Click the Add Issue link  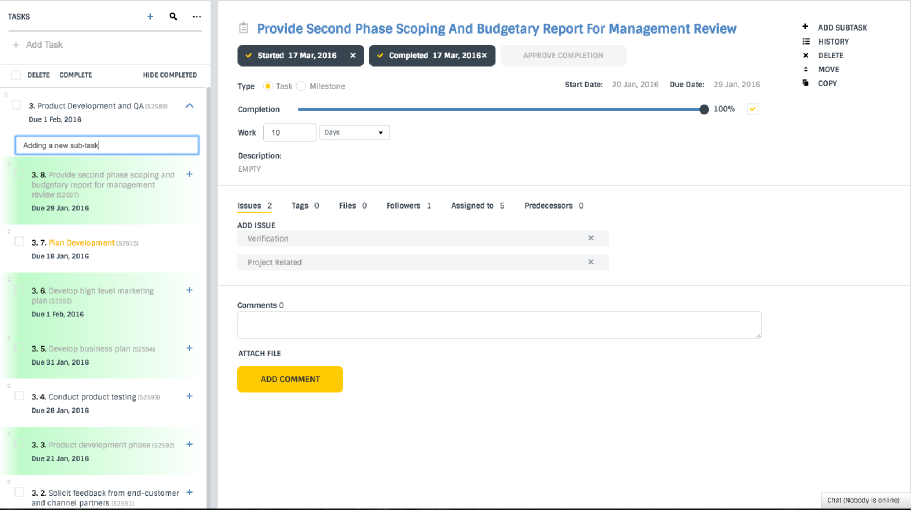[x=256, y=225]
